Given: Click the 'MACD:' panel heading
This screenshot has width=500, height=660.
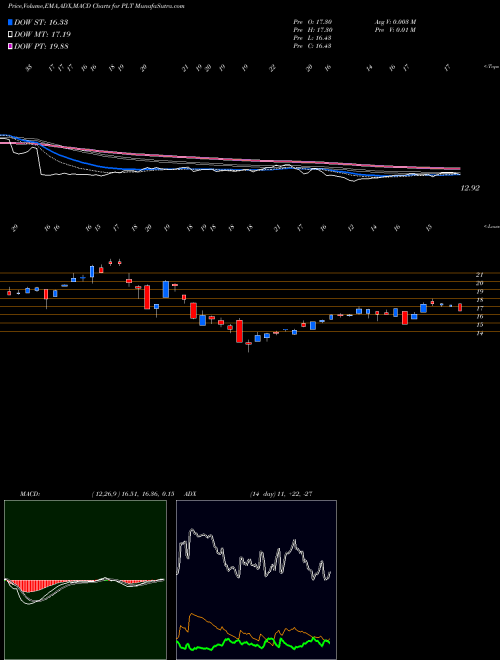Looking at the screenshot, I should (x=30, y=494).
